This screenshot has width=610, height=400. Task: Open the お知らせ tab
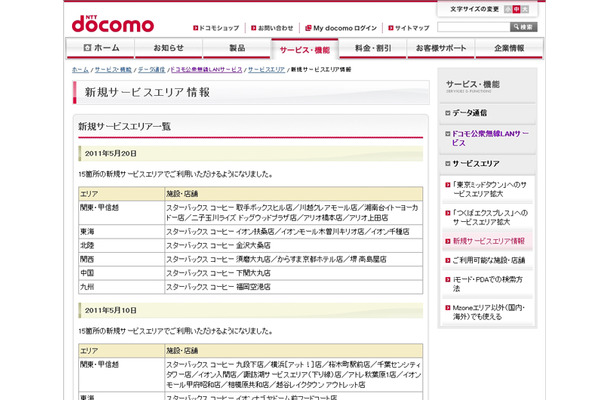click(168, 48)
